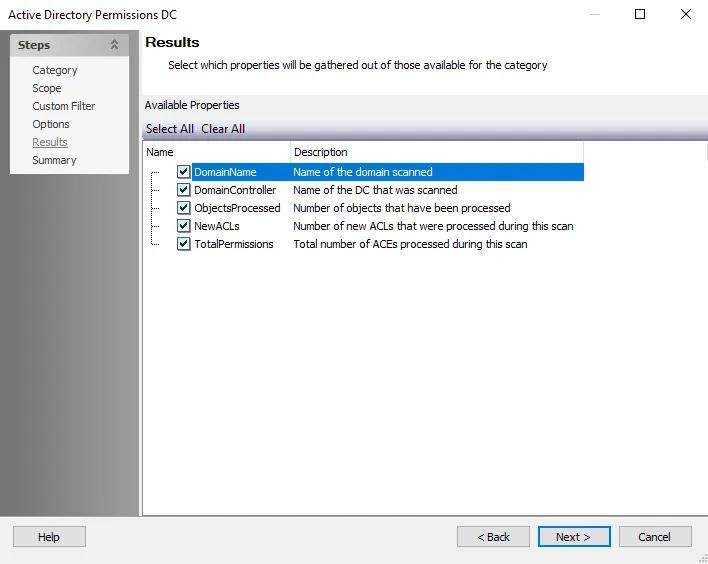Go Back to previous step
The height and width of the screenshot is (564, 708).
point(493,536)
